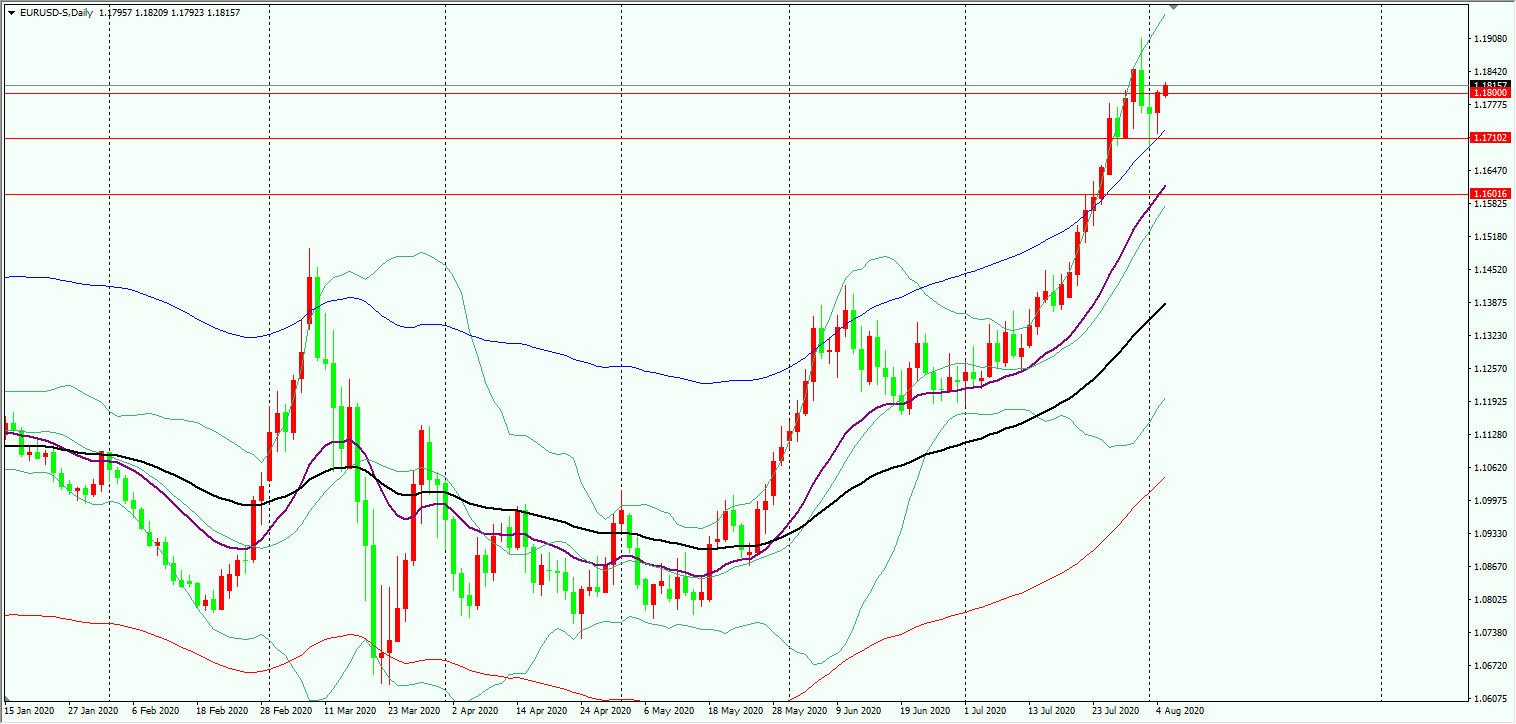Click the OHLC value 1.18209
Screen dimensions: 1516x724
tap(154, 13)
